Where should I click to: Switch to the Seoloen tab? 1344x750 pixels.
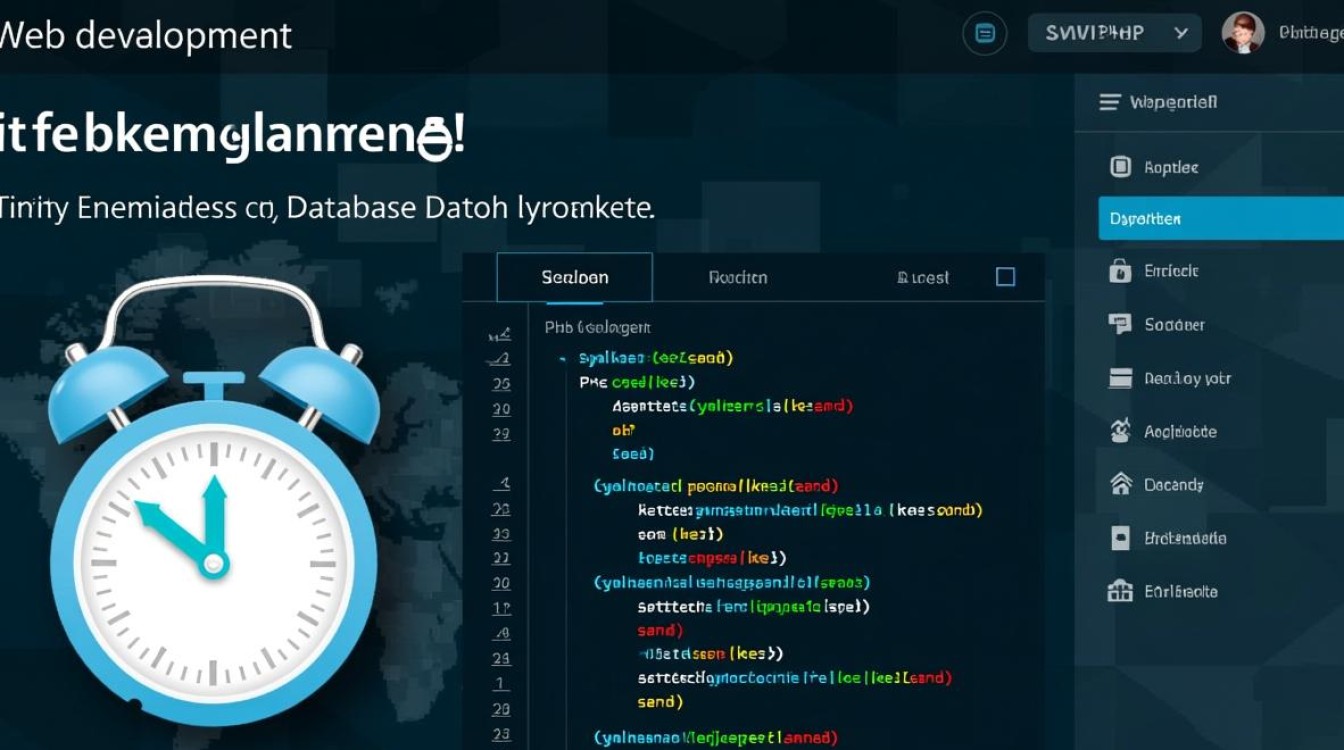pyautogui.click(x=575, y=277)
